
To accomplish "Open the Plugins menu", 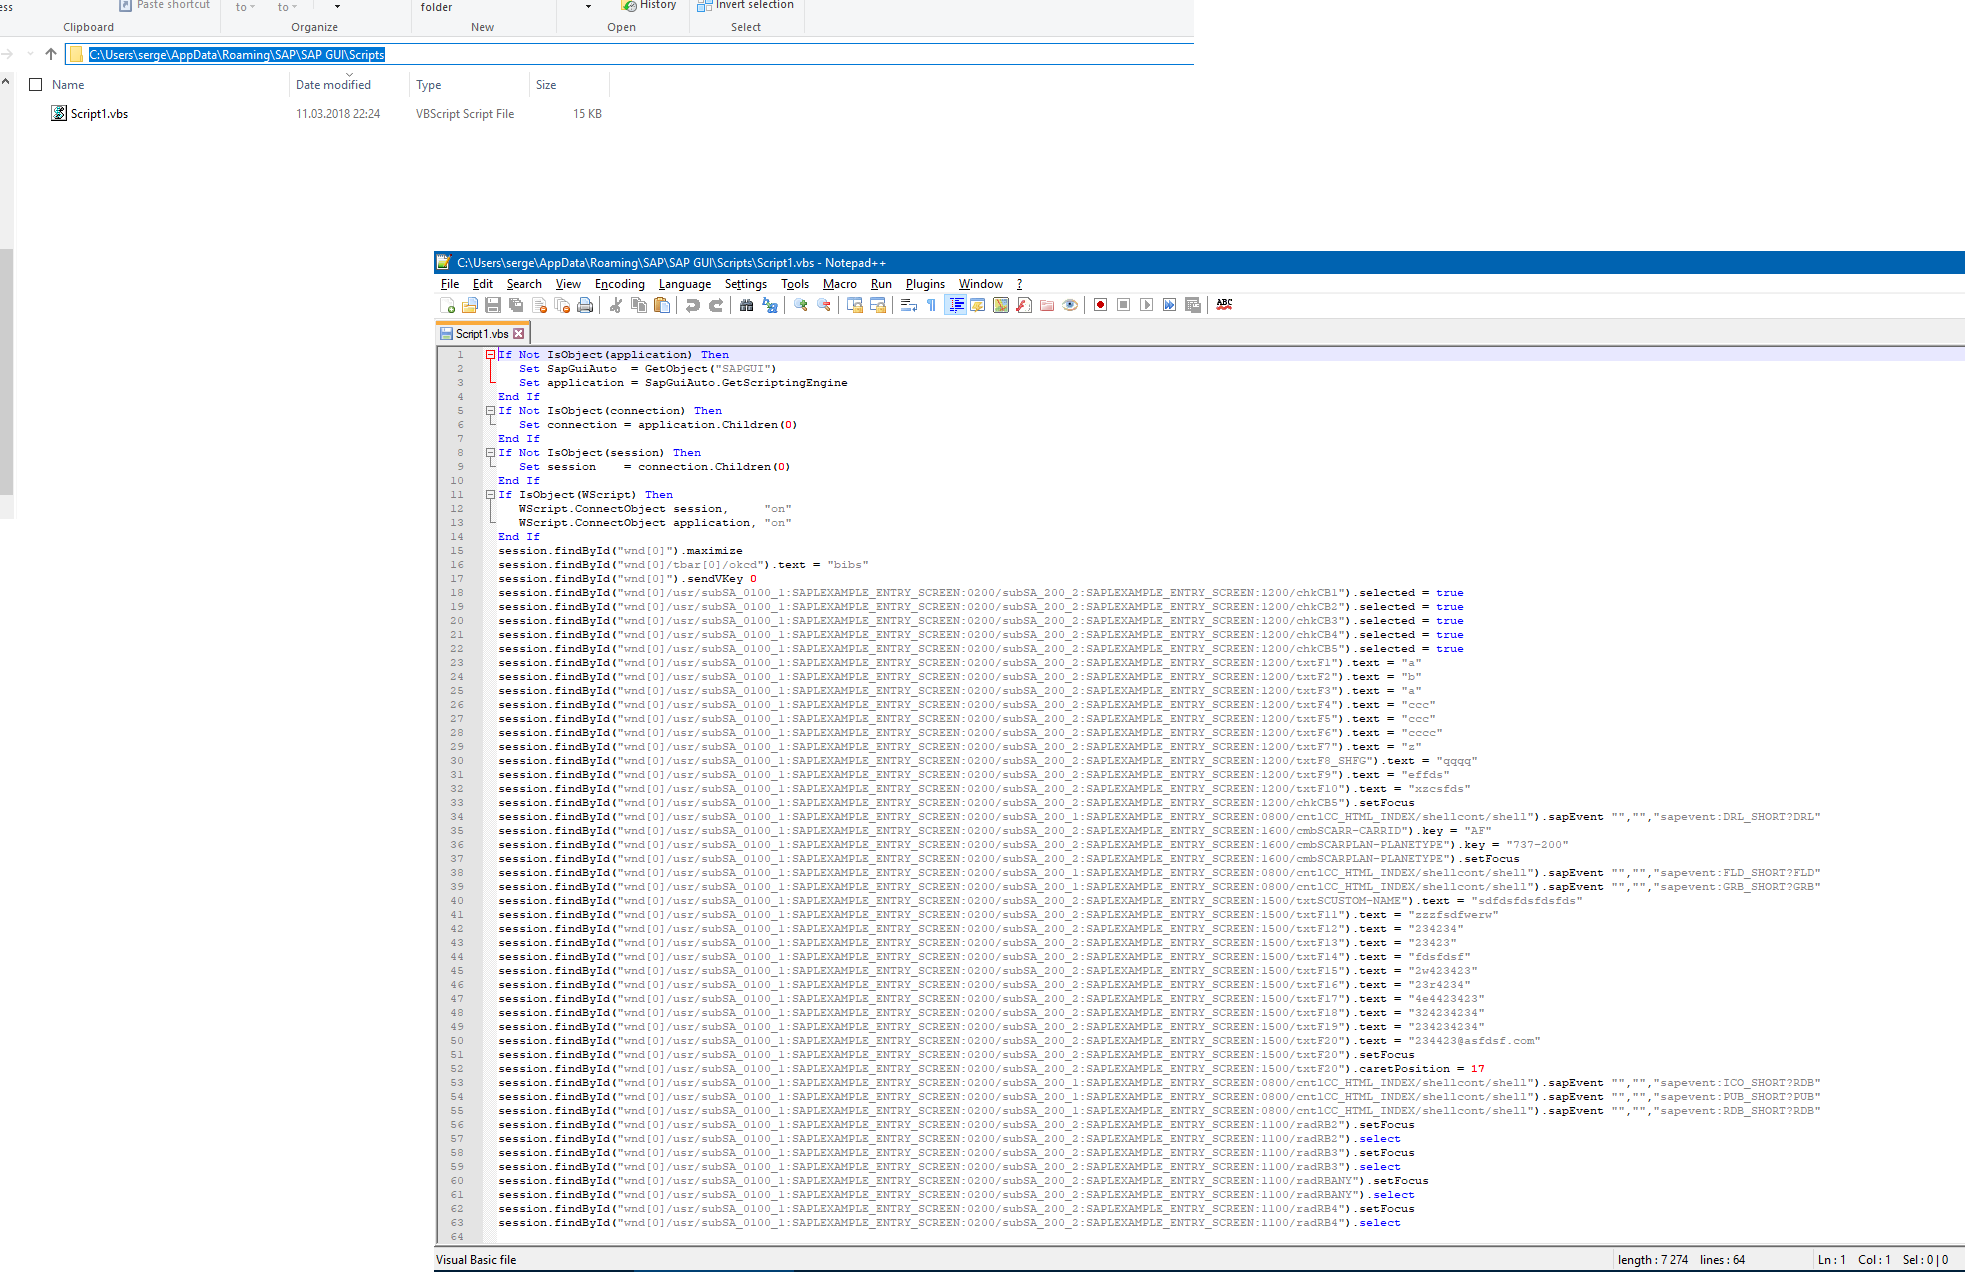I will 925,284.
